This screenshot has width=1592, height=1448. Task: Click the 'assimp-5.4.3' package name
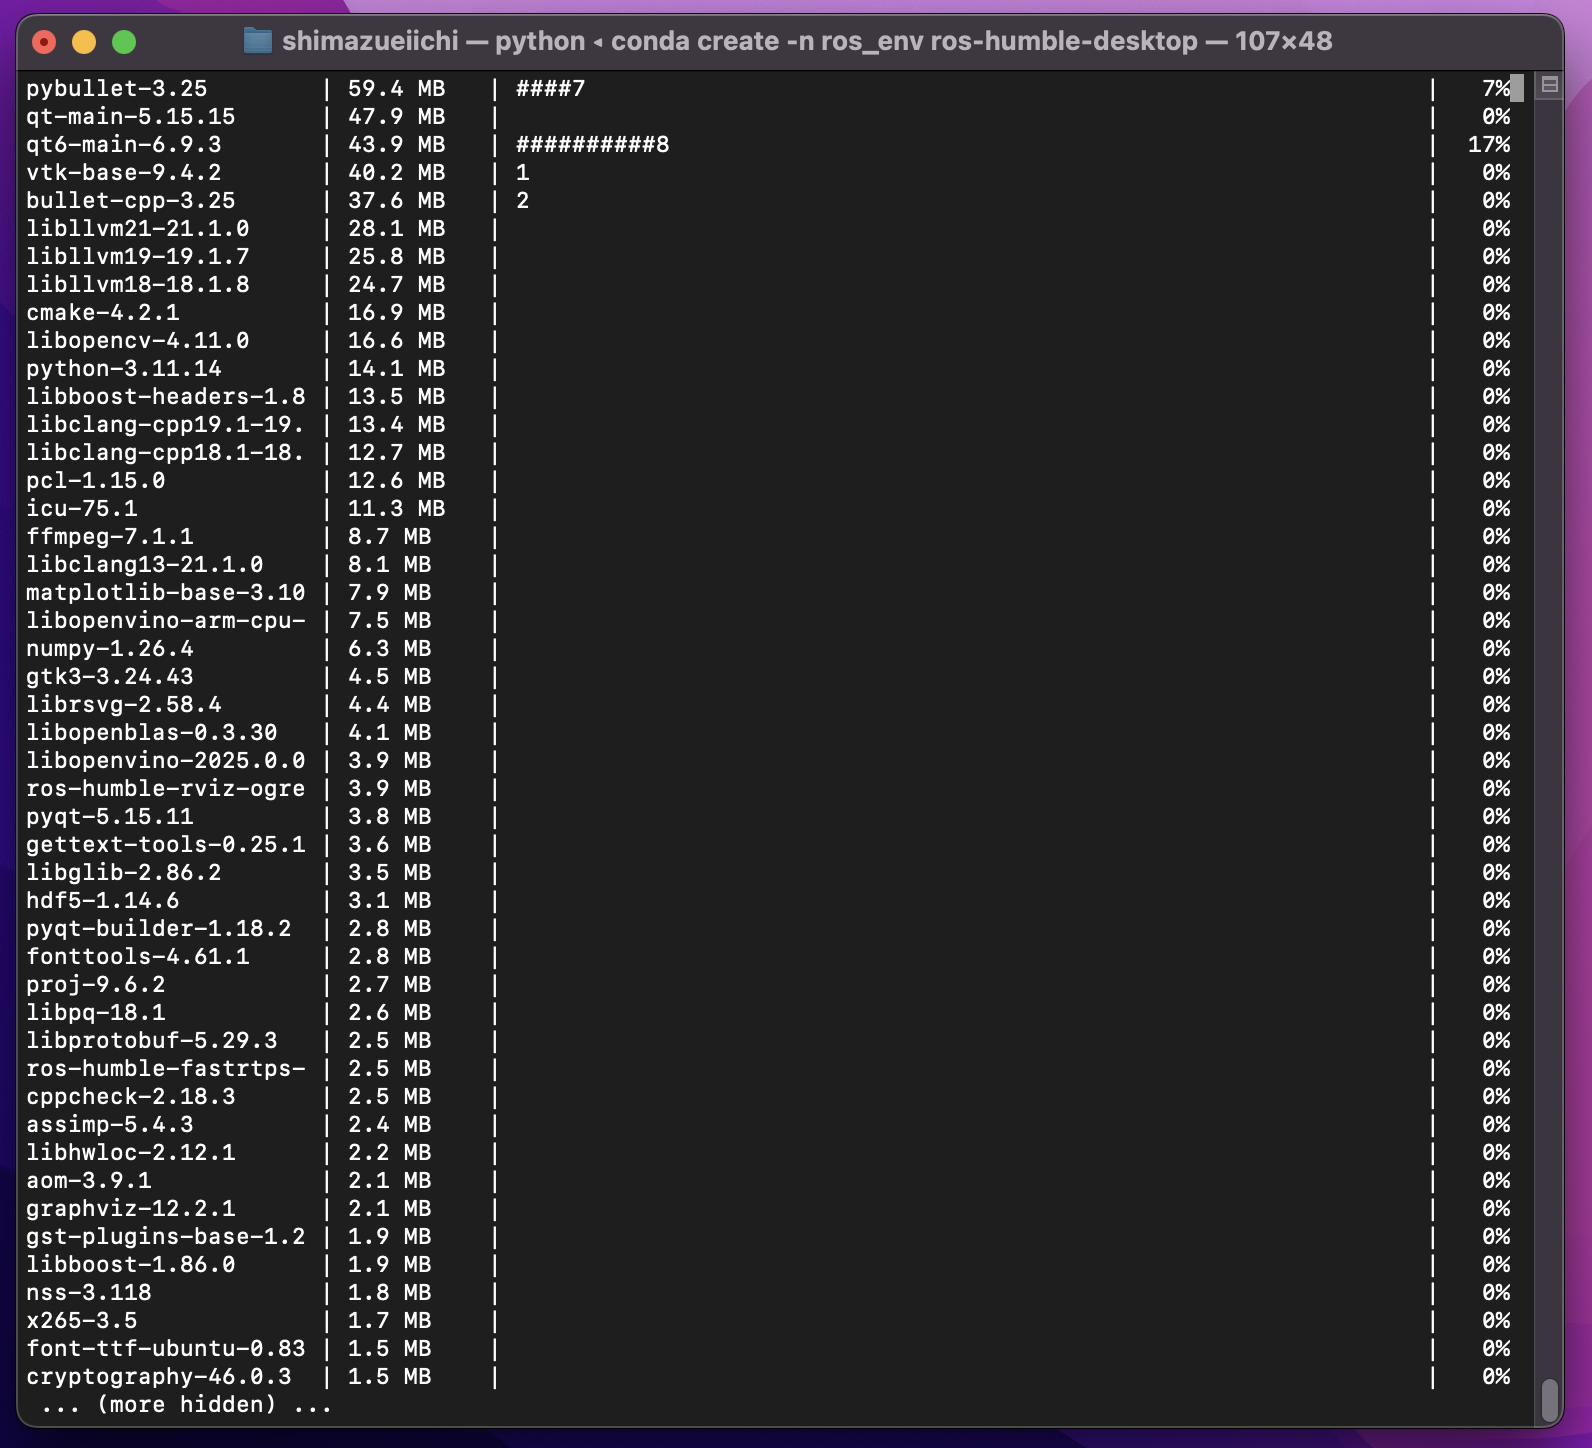[110, 1125]
